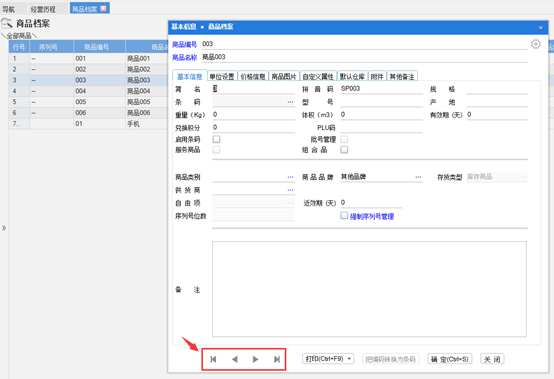Click the 商品编号 column header in table

[x=99, y=47]
